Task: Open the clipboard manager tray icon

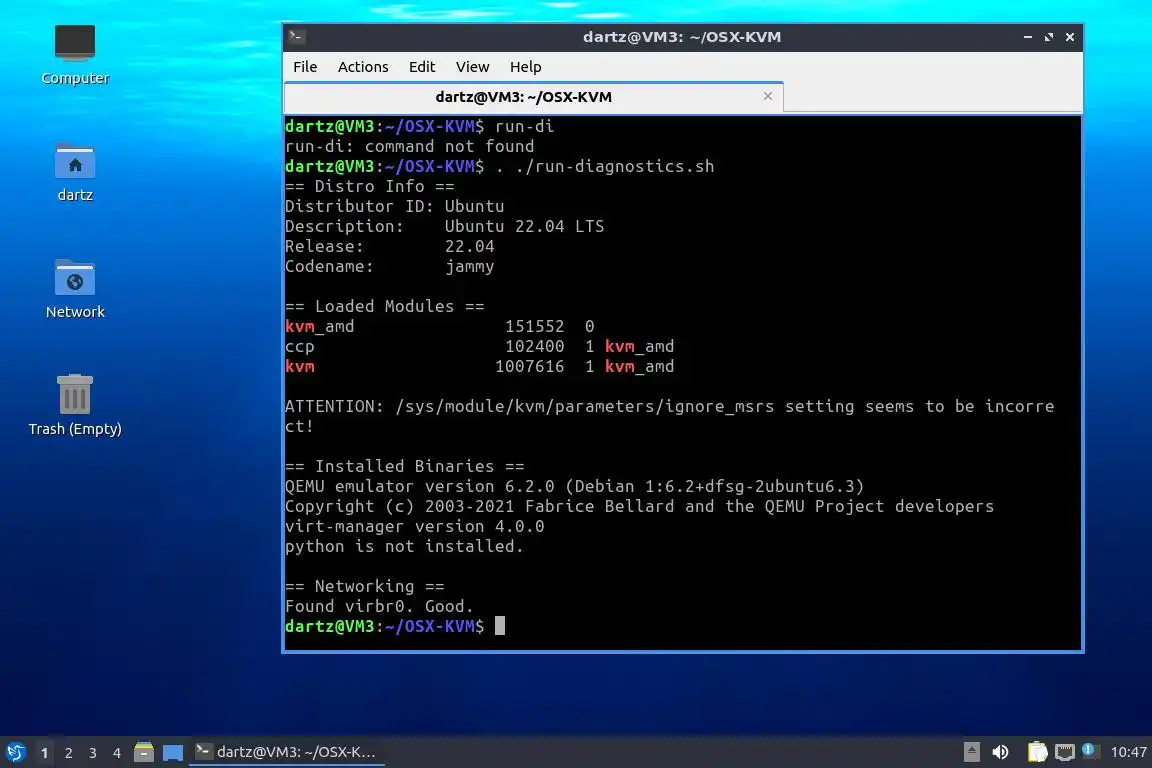Action: point(1037,752)
